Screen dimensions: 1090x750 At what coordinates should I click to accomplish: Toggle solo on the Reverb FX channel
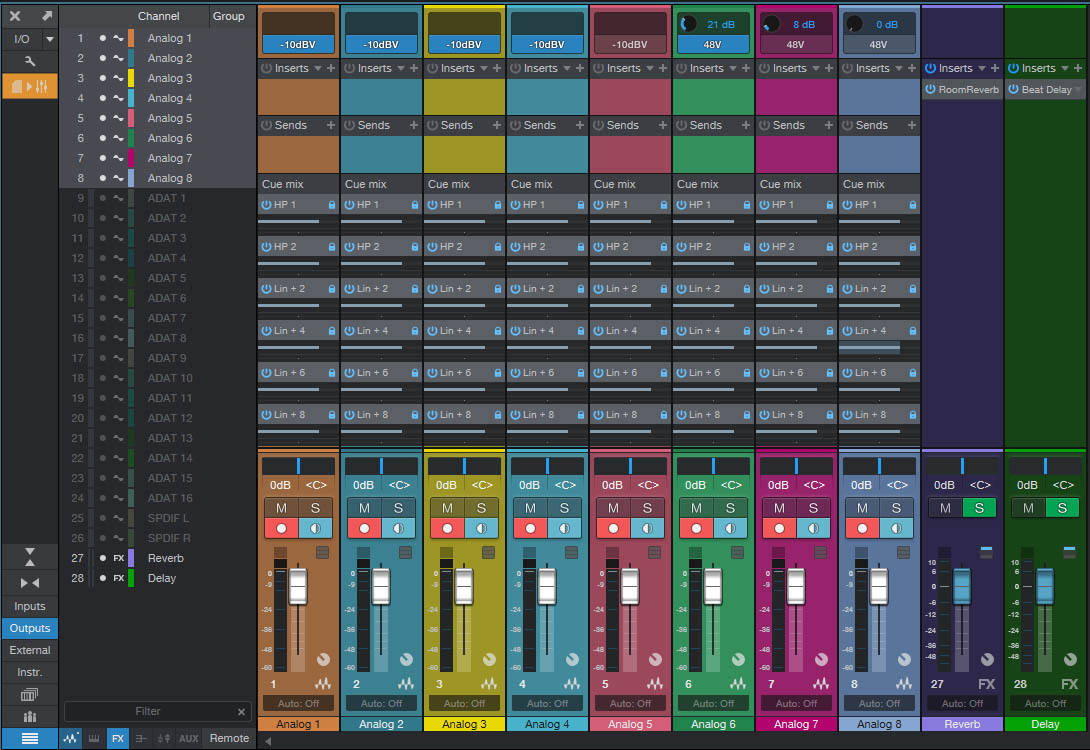pyautogui.click(x=979, y=508)
